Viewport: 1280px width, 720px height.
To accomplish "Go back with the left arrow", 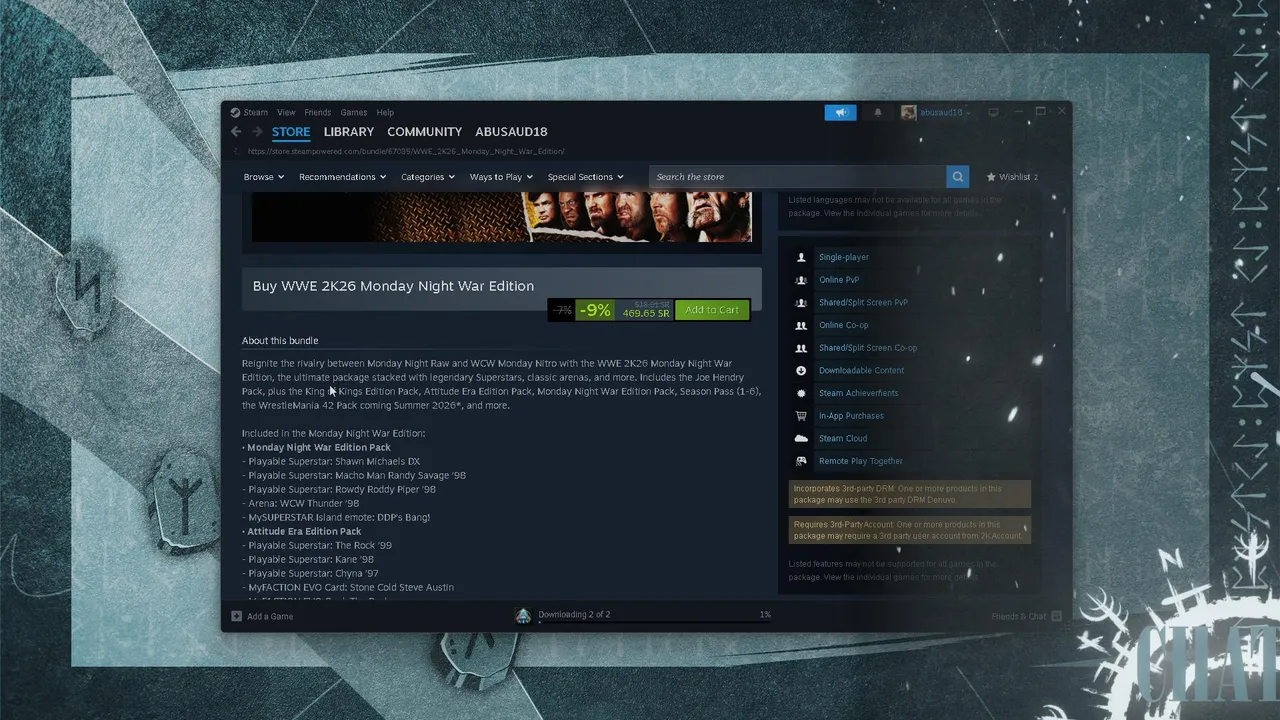I will tap(236, 132).
